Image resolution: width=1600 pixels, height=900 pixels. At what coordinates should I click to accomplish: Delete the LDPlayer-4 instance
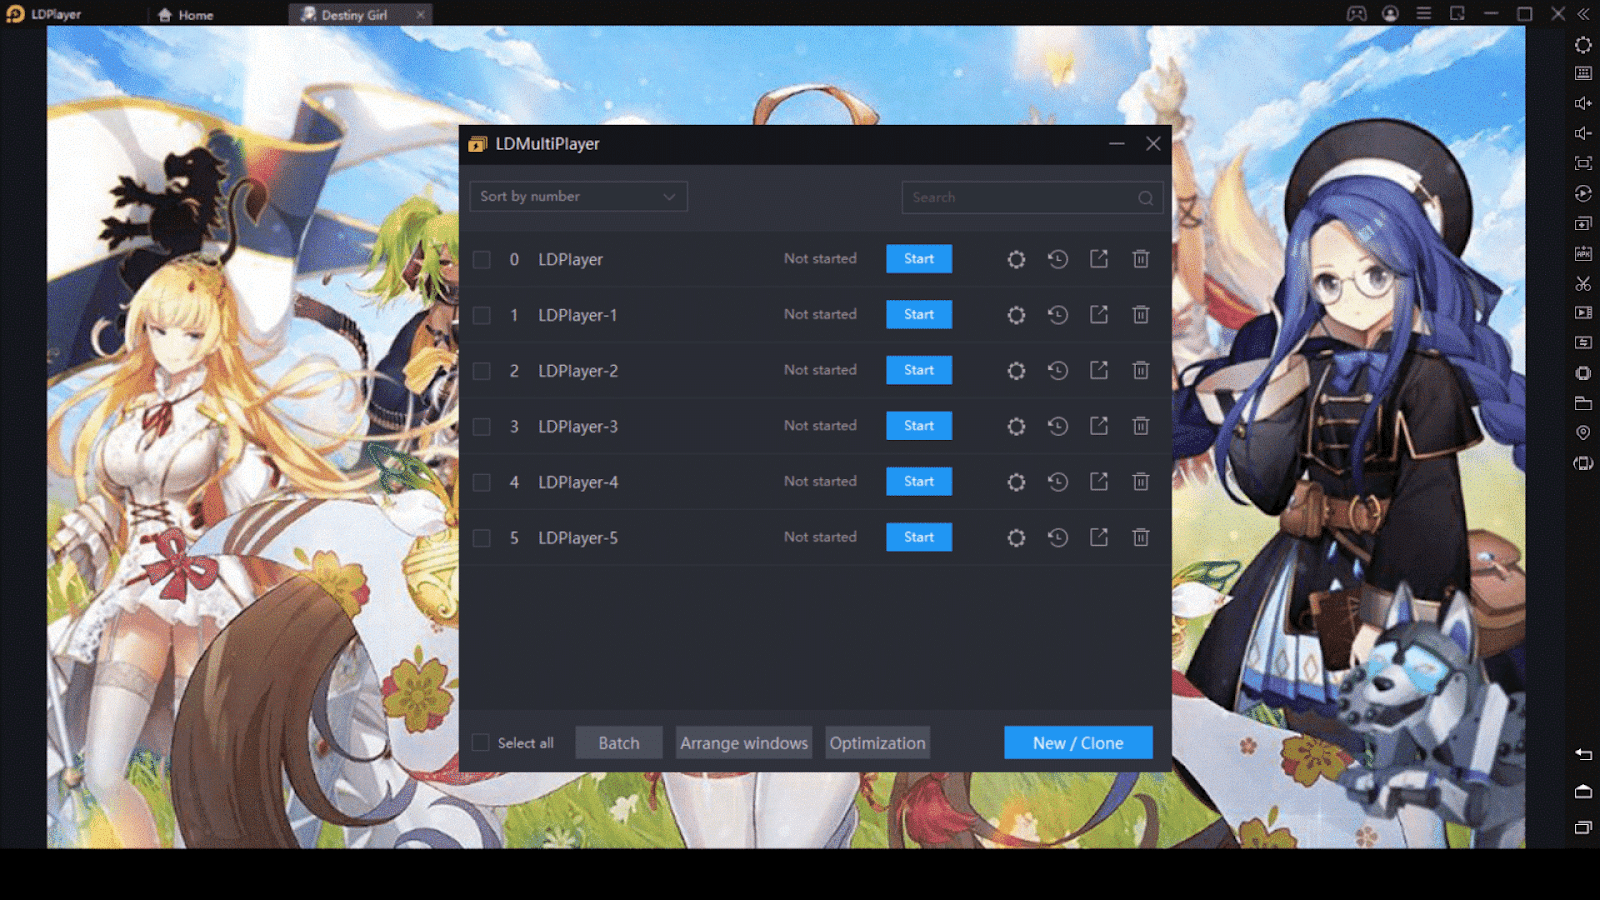click(x=1140, y=482)
